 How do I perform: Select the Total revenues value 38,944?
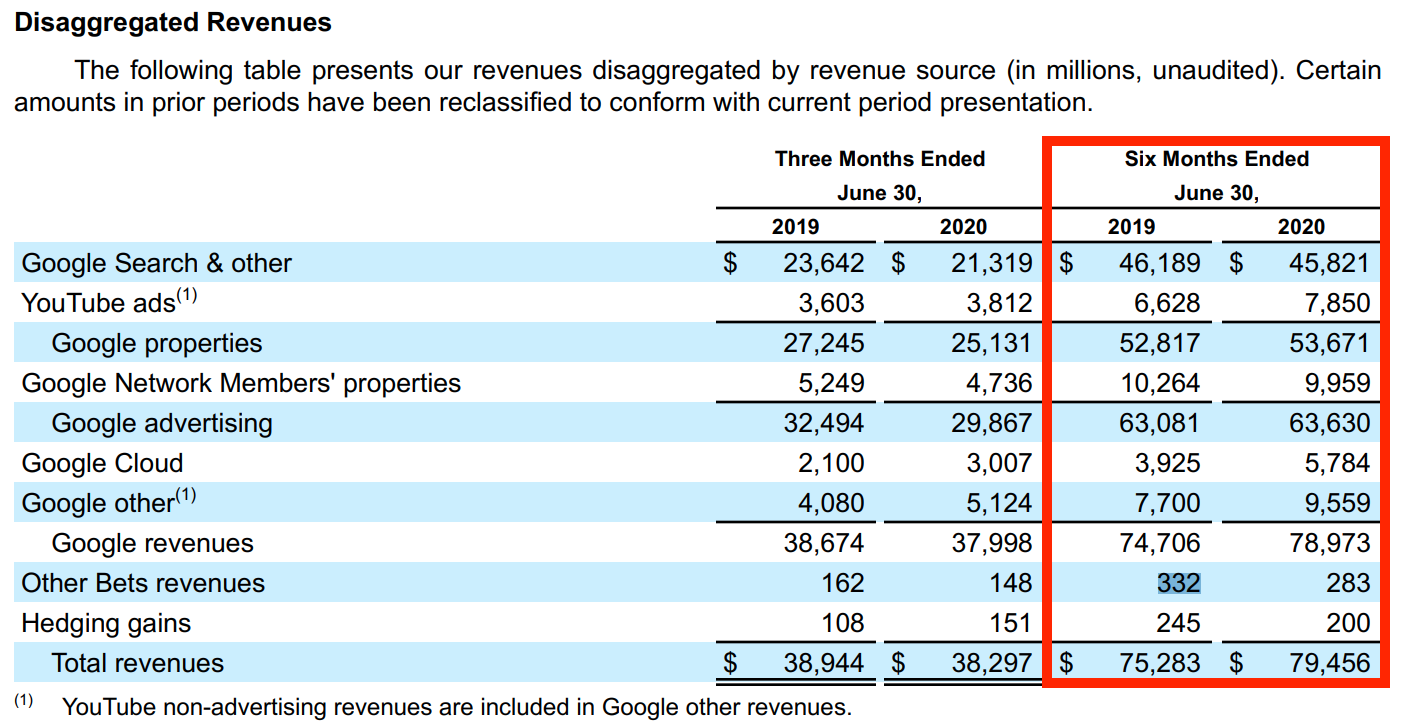824,663
